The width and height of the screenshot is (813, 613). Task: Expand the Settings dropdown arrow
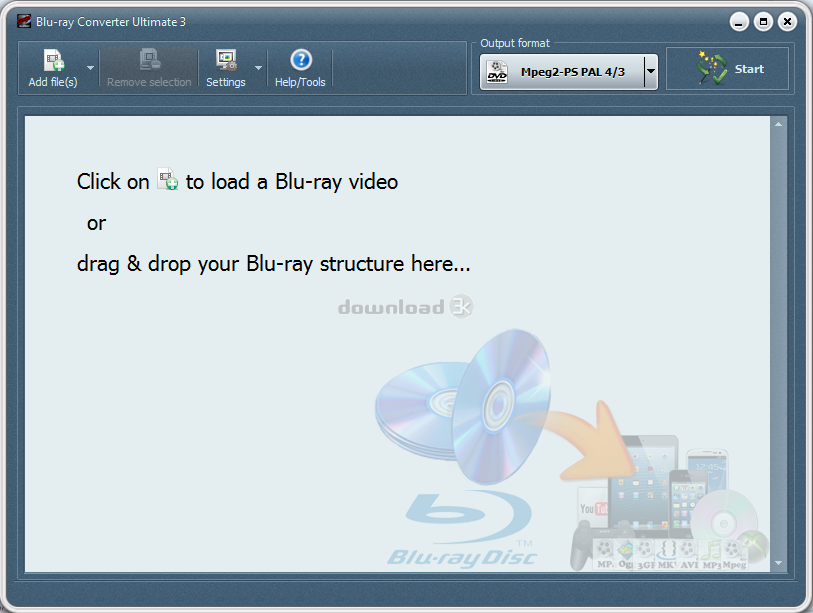pyautogui.click(x=258, y=68)
